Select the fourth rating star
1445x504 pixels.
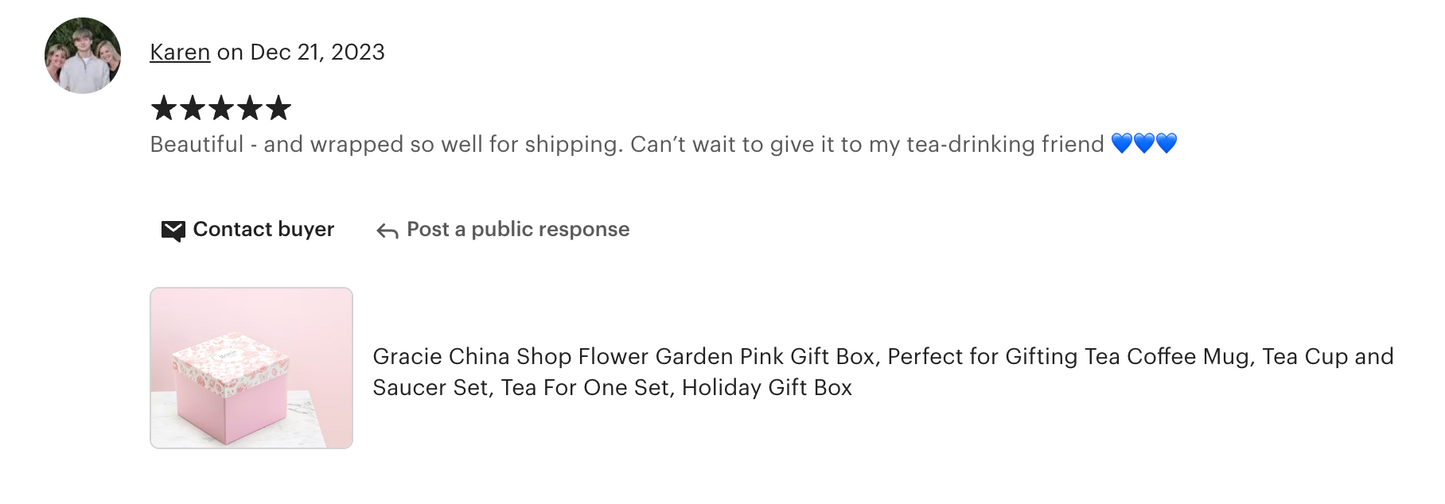pyautogui.click(x=250, y=108)
